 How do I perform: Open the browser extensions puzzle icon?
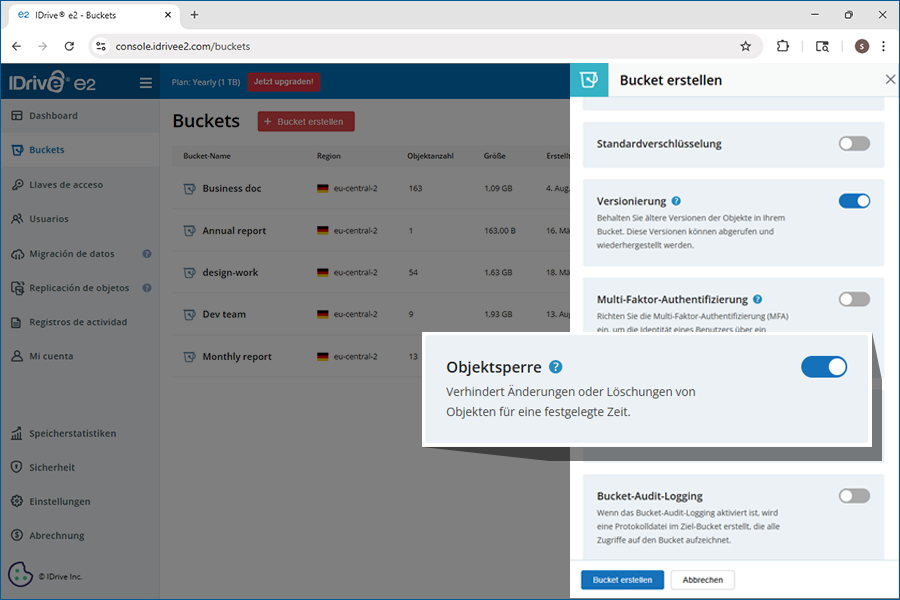[783, 46]
